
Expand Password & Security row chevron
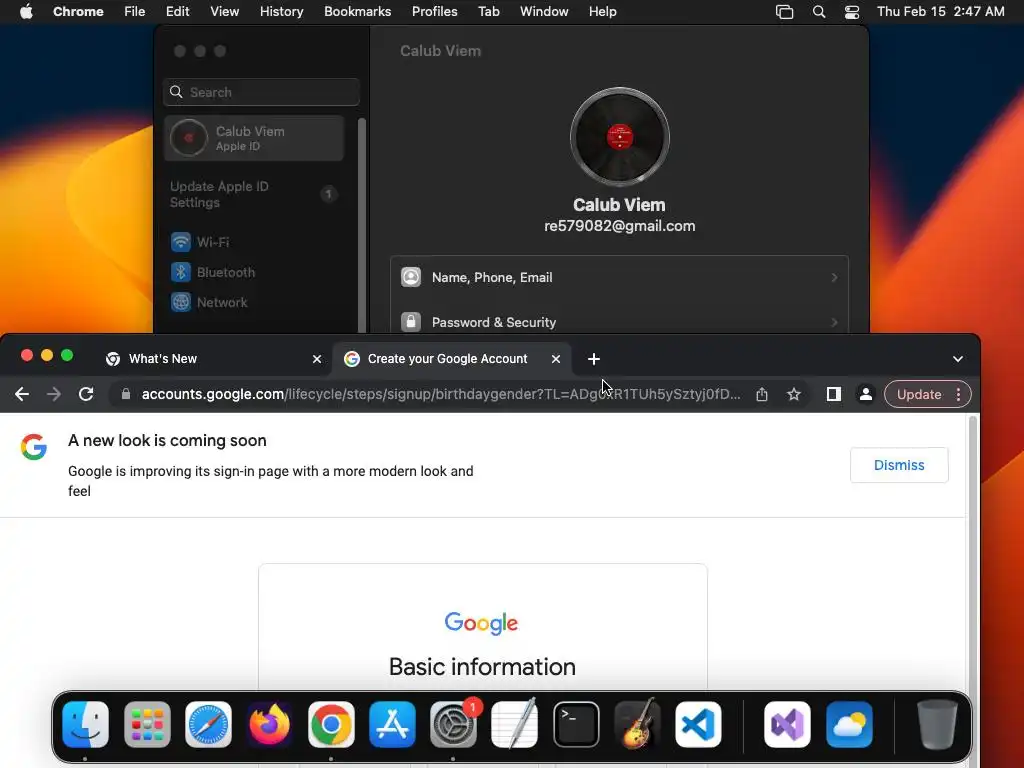pos(834,322)
